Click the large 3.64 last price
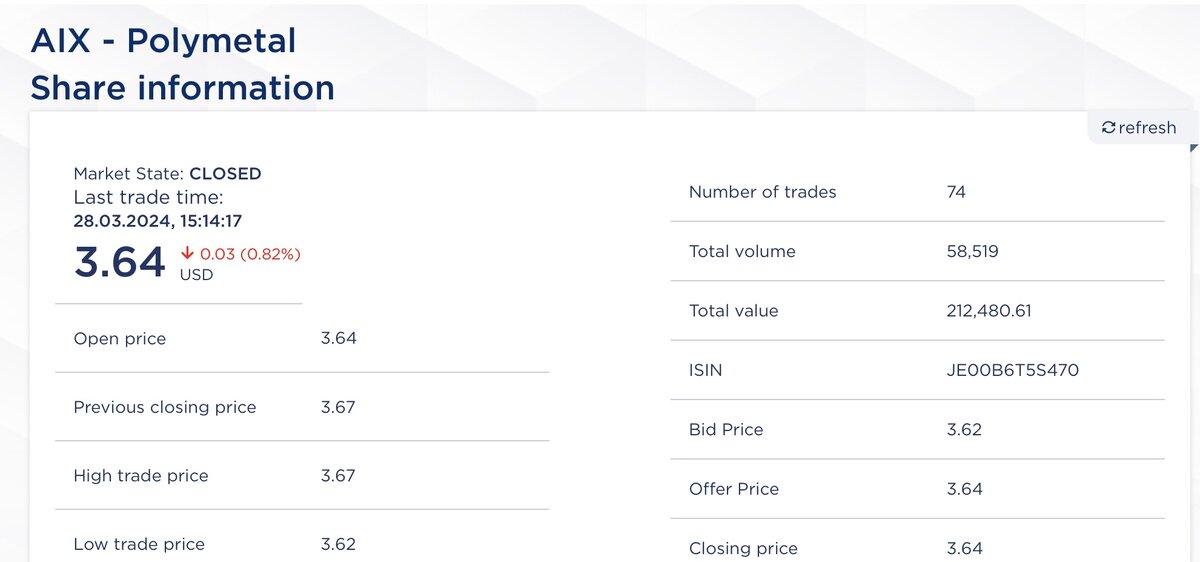This screenshot has width=1200, height=562. pyautogui.click(x=120, y=263)
